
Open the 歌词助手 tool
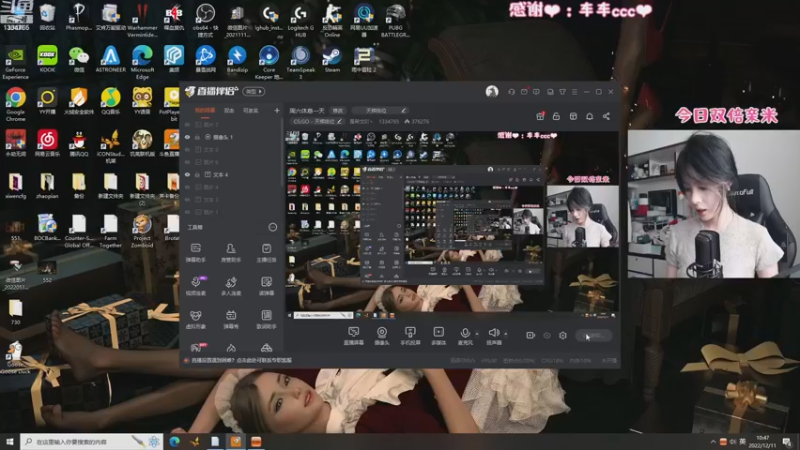coord(266,319)
